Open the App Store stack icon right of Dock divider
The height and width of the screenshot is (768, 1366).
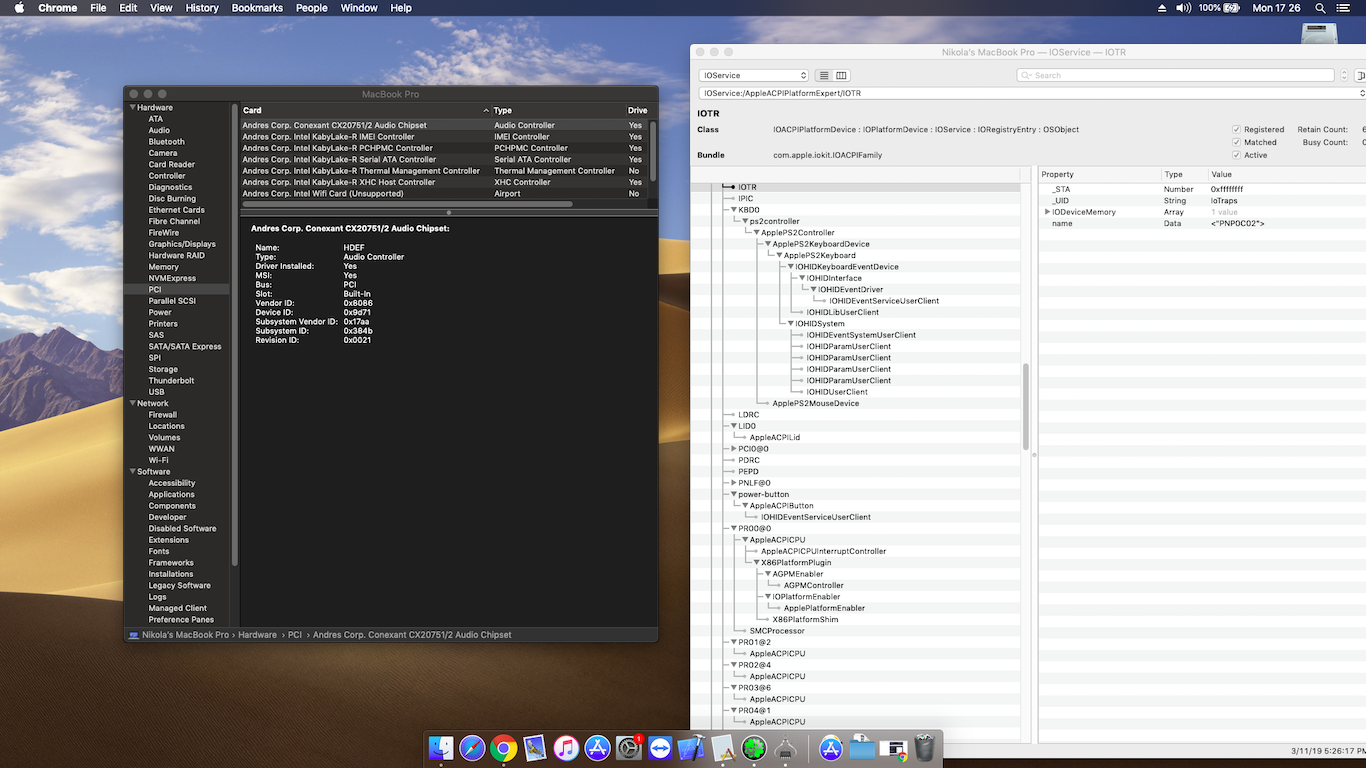[831, 747]
